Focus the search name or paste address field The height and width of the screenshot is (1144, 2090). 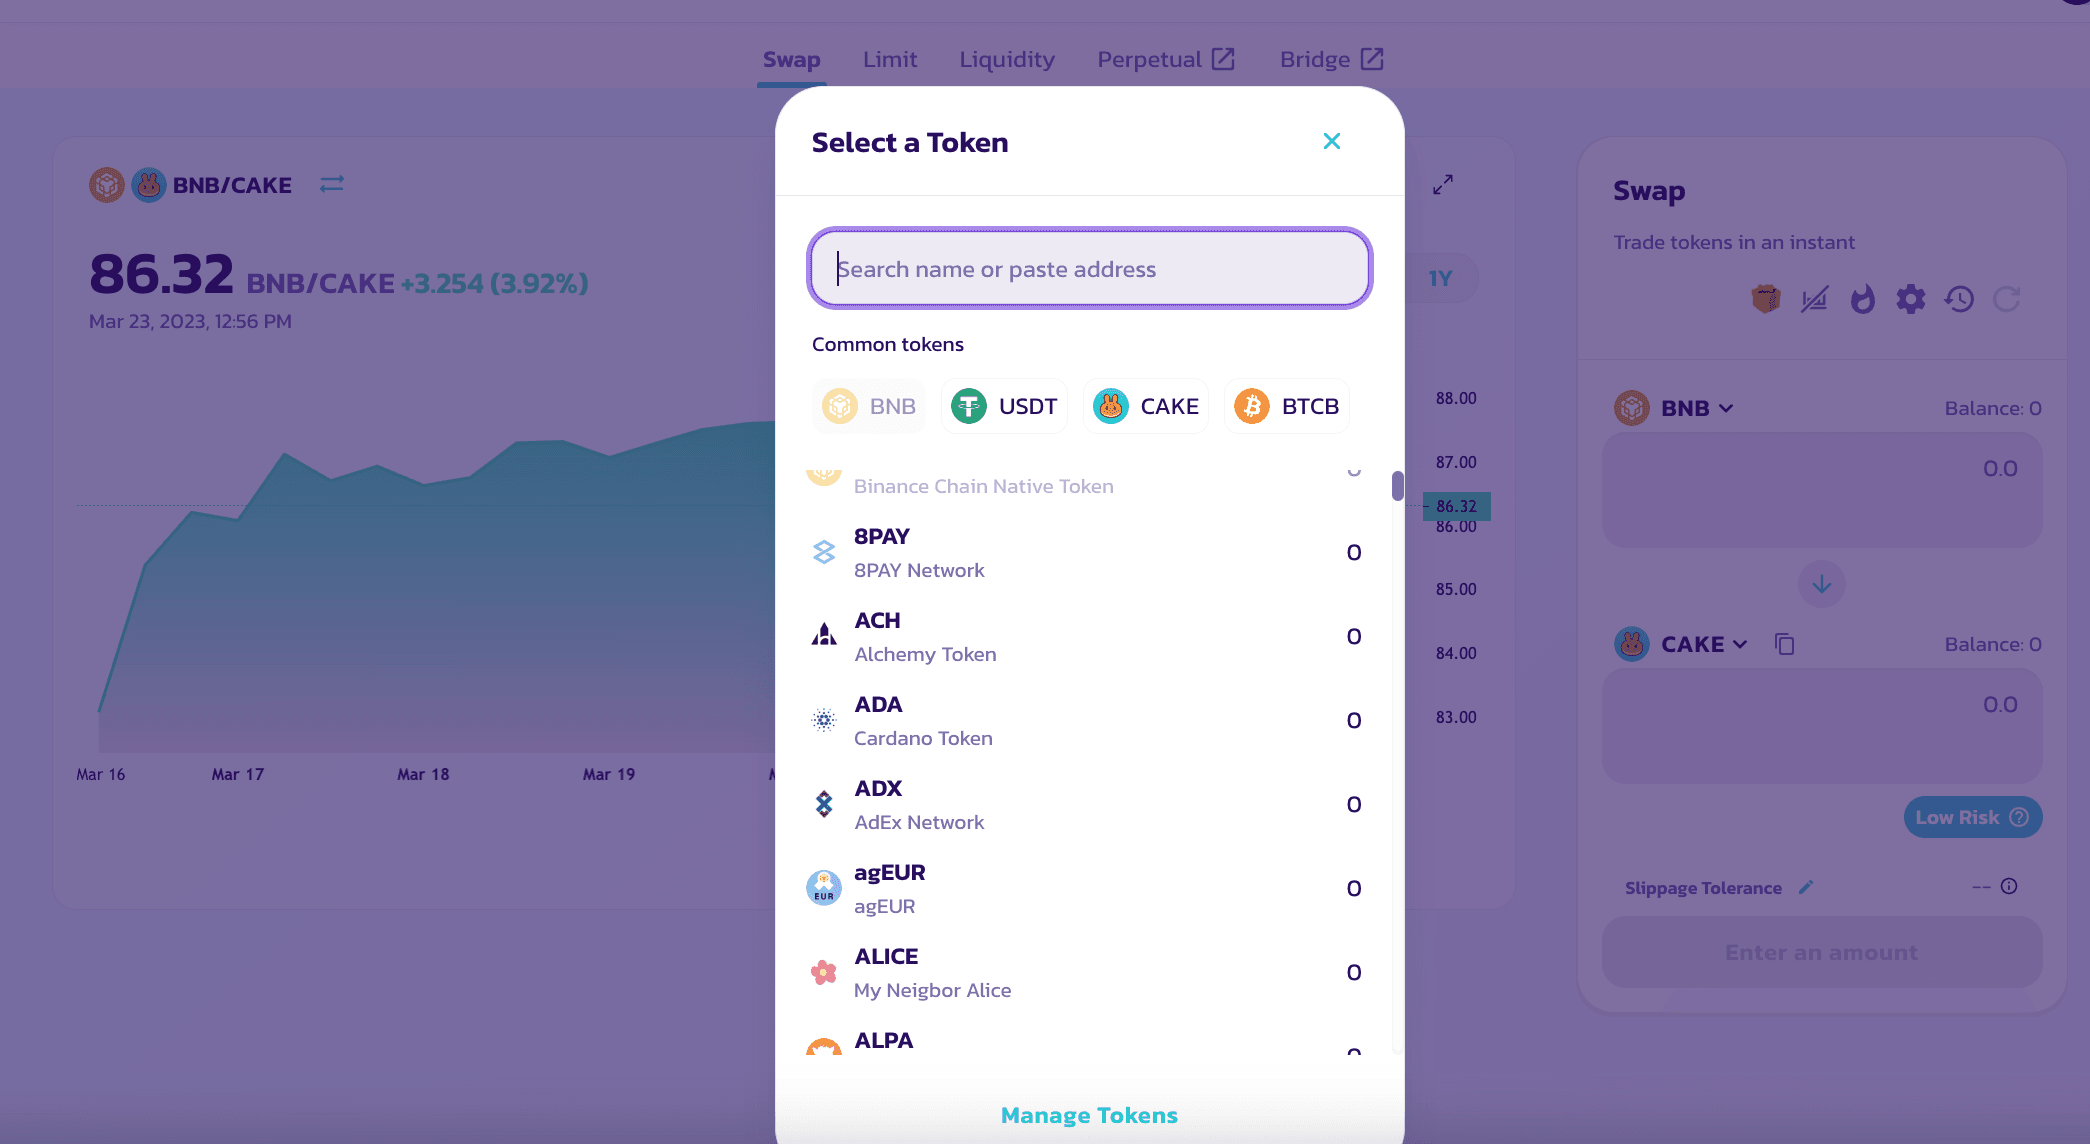(1089, 268)
